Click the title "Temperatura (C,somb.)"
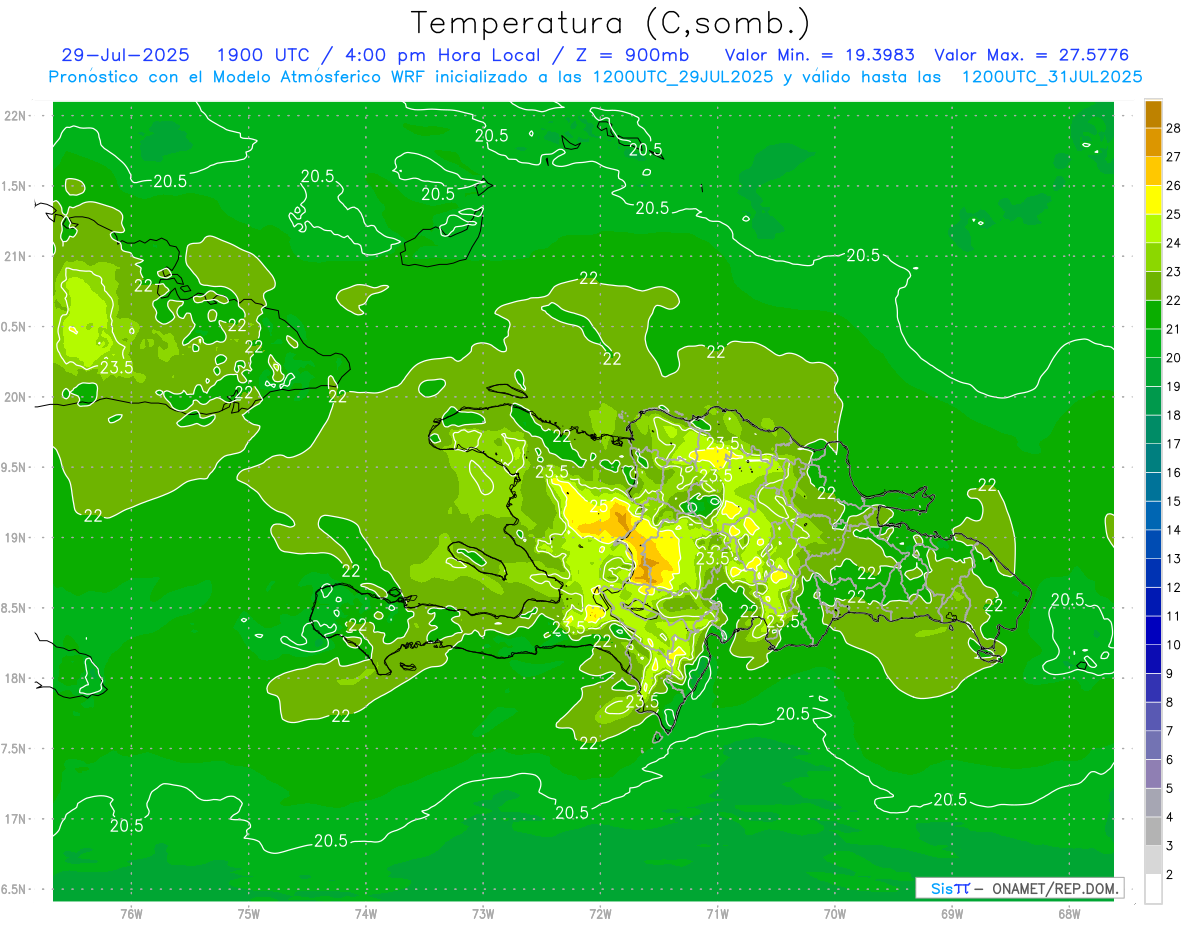Screen dimensions: 1200x927 tap(610, 24)
